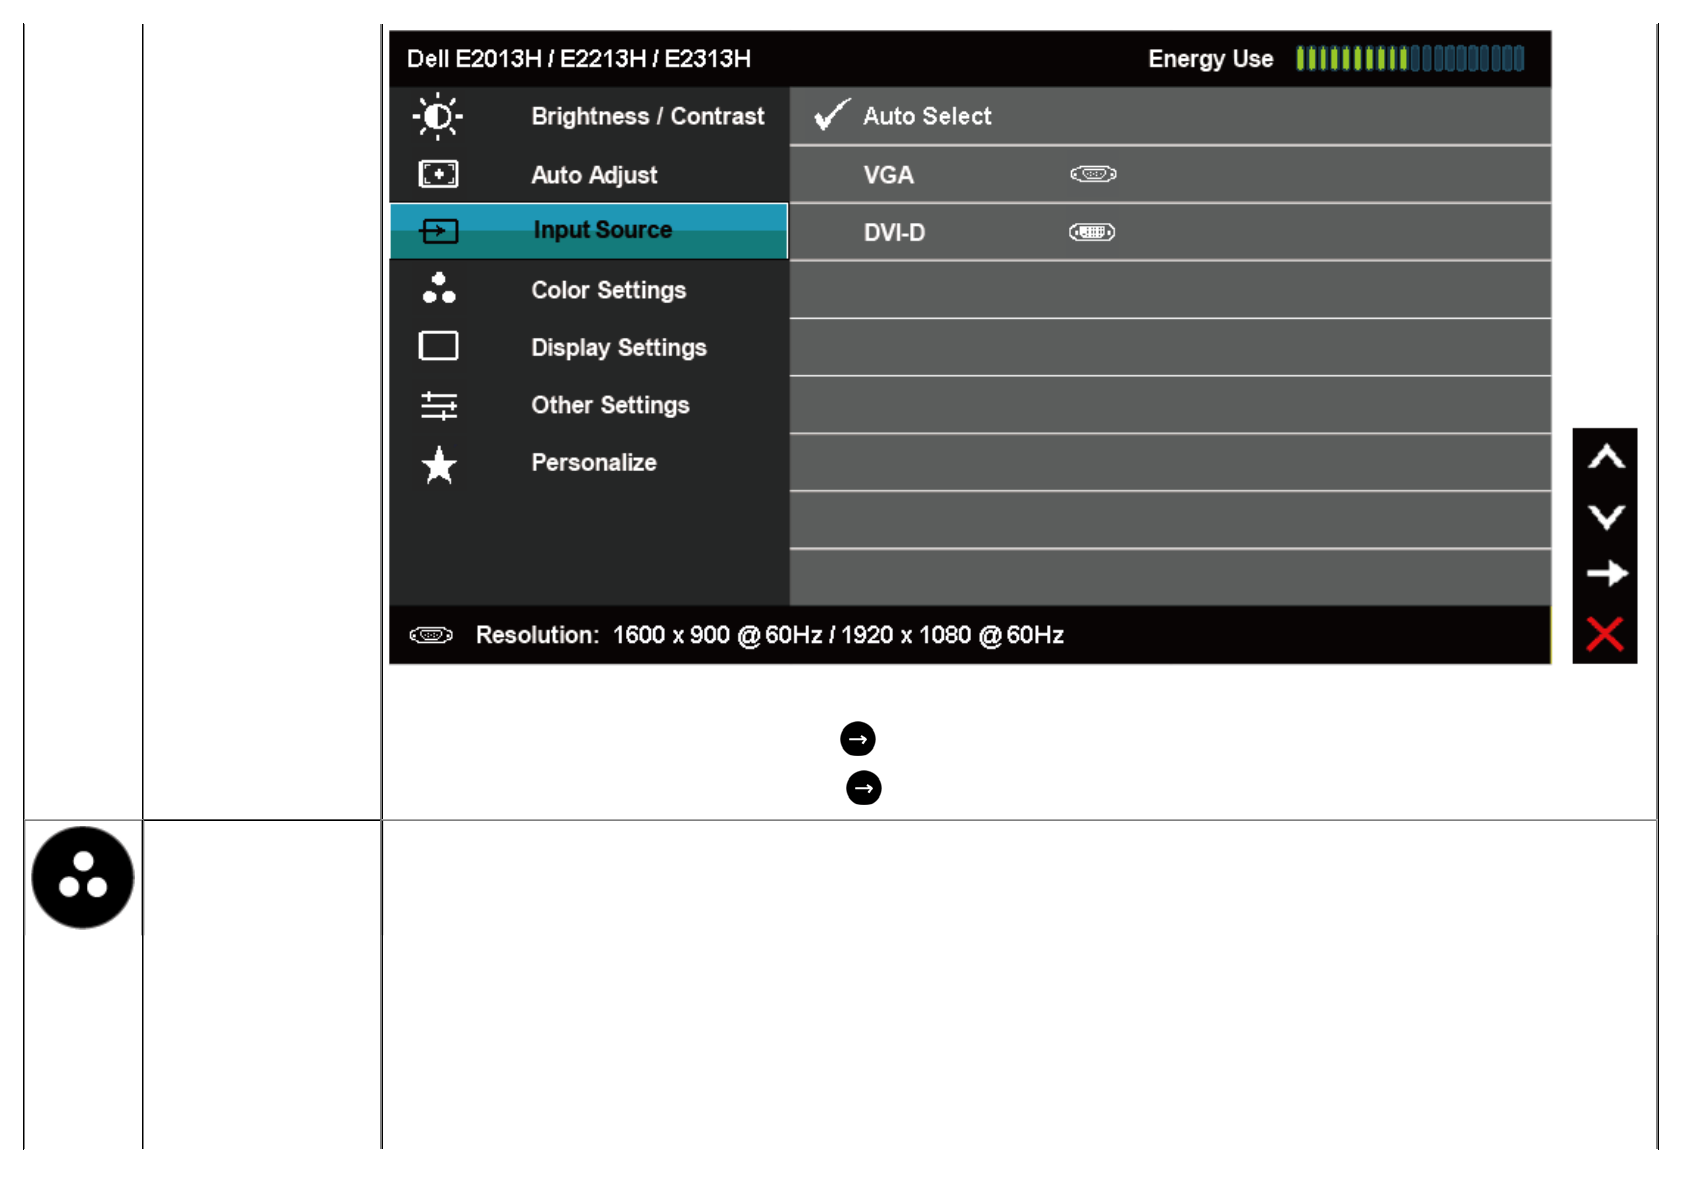Choose DVI-D as the input source

[1170, 232]
